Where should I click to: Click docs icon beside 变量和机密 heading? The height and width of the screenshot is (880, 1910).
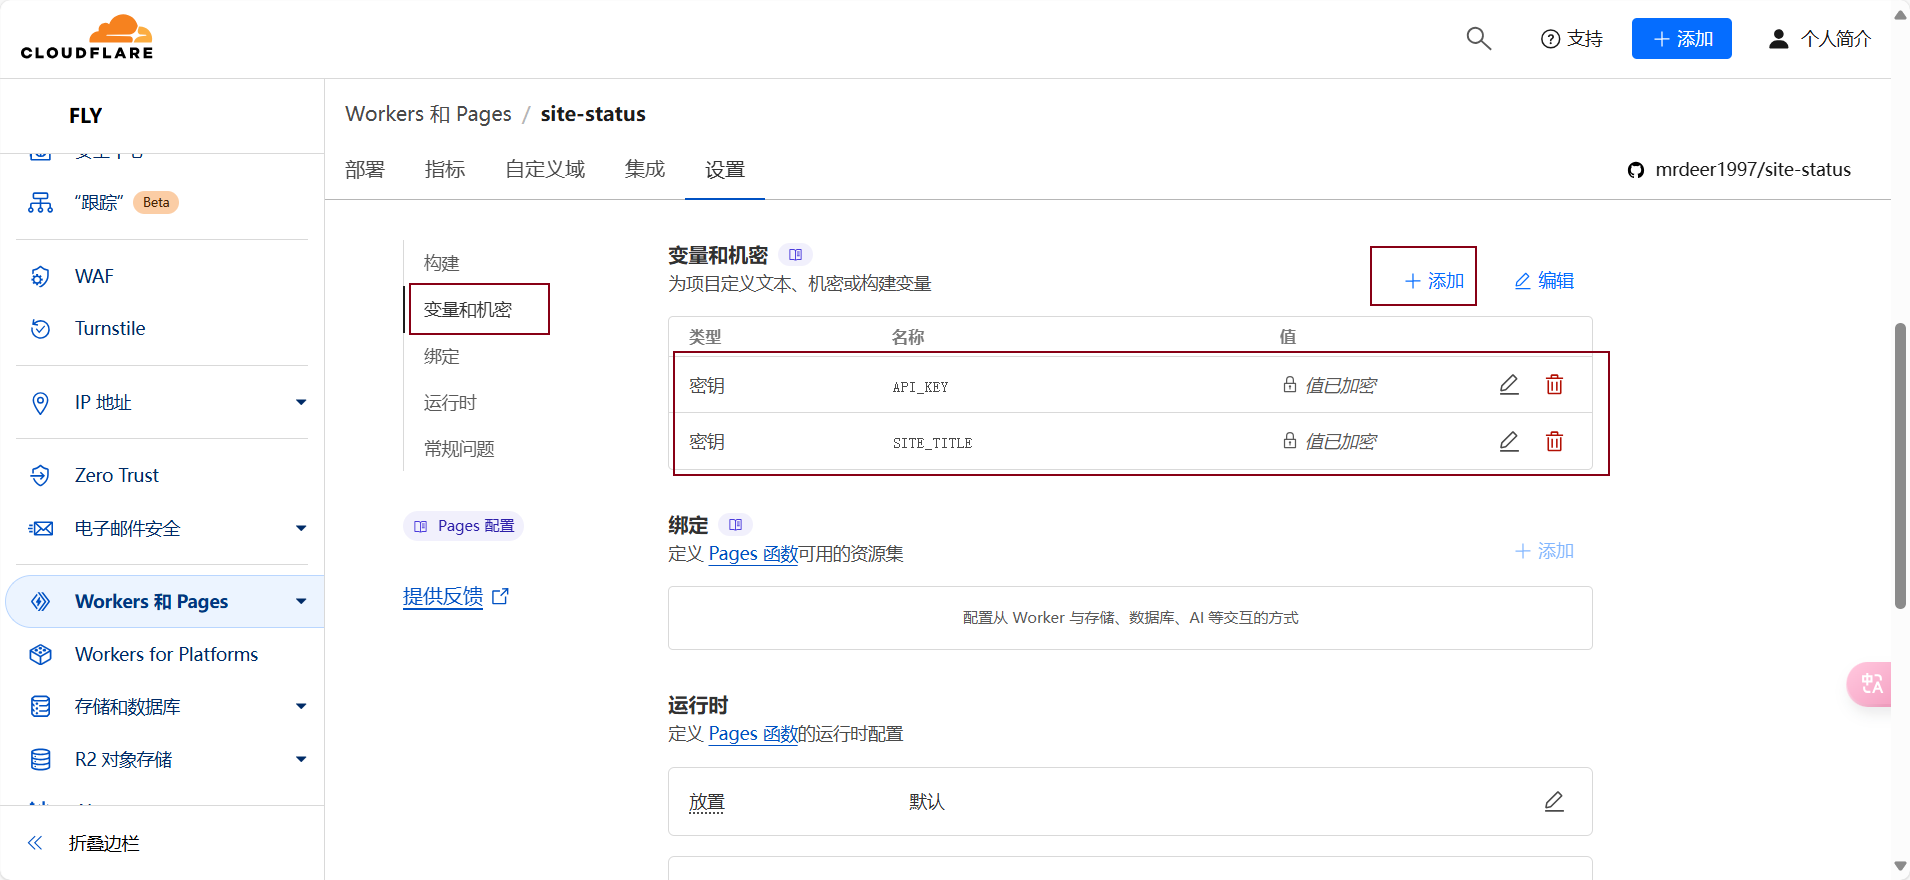[x=795, y=255]
